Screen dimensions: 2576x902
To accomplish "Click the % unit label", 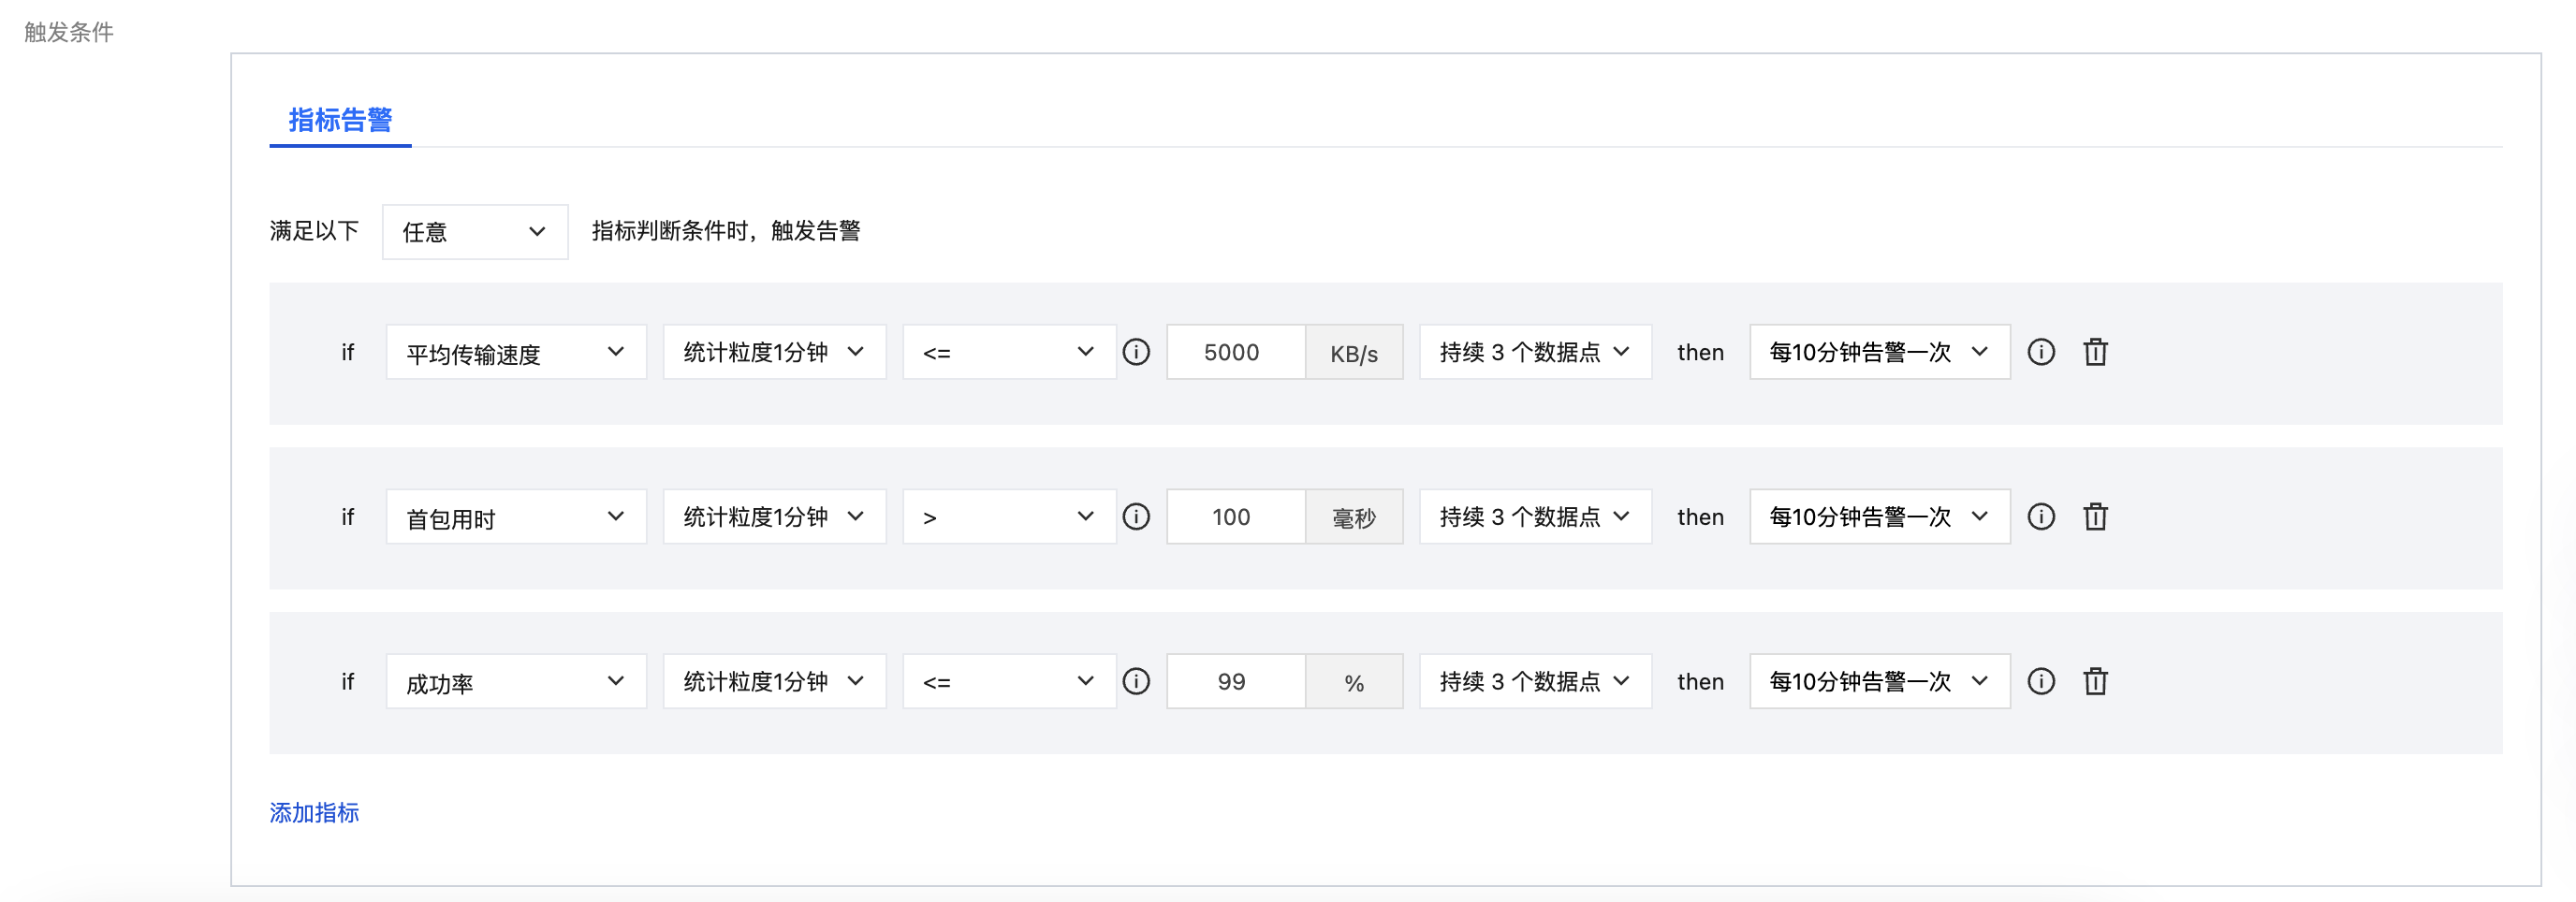I will (x=1354, y=683).
